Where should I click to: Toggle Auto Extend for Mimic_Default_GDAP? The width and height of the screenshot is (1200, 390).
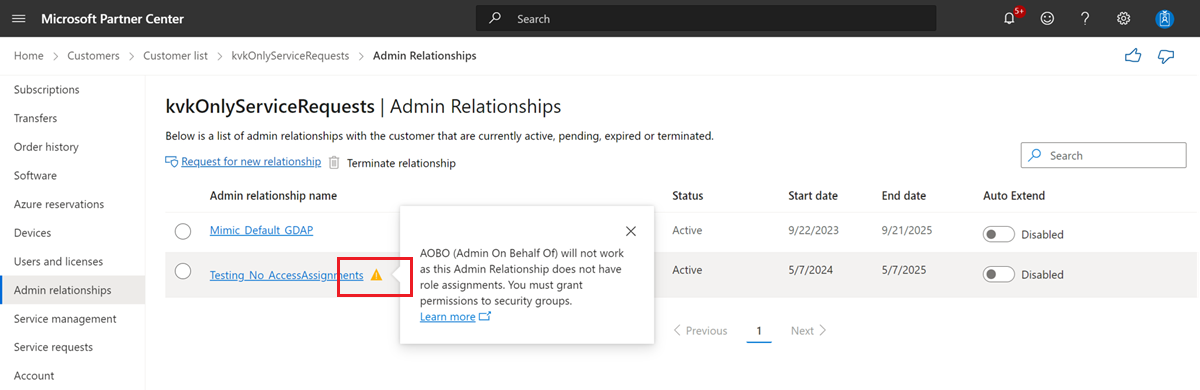pyautogui.click(x=999, y=234)
